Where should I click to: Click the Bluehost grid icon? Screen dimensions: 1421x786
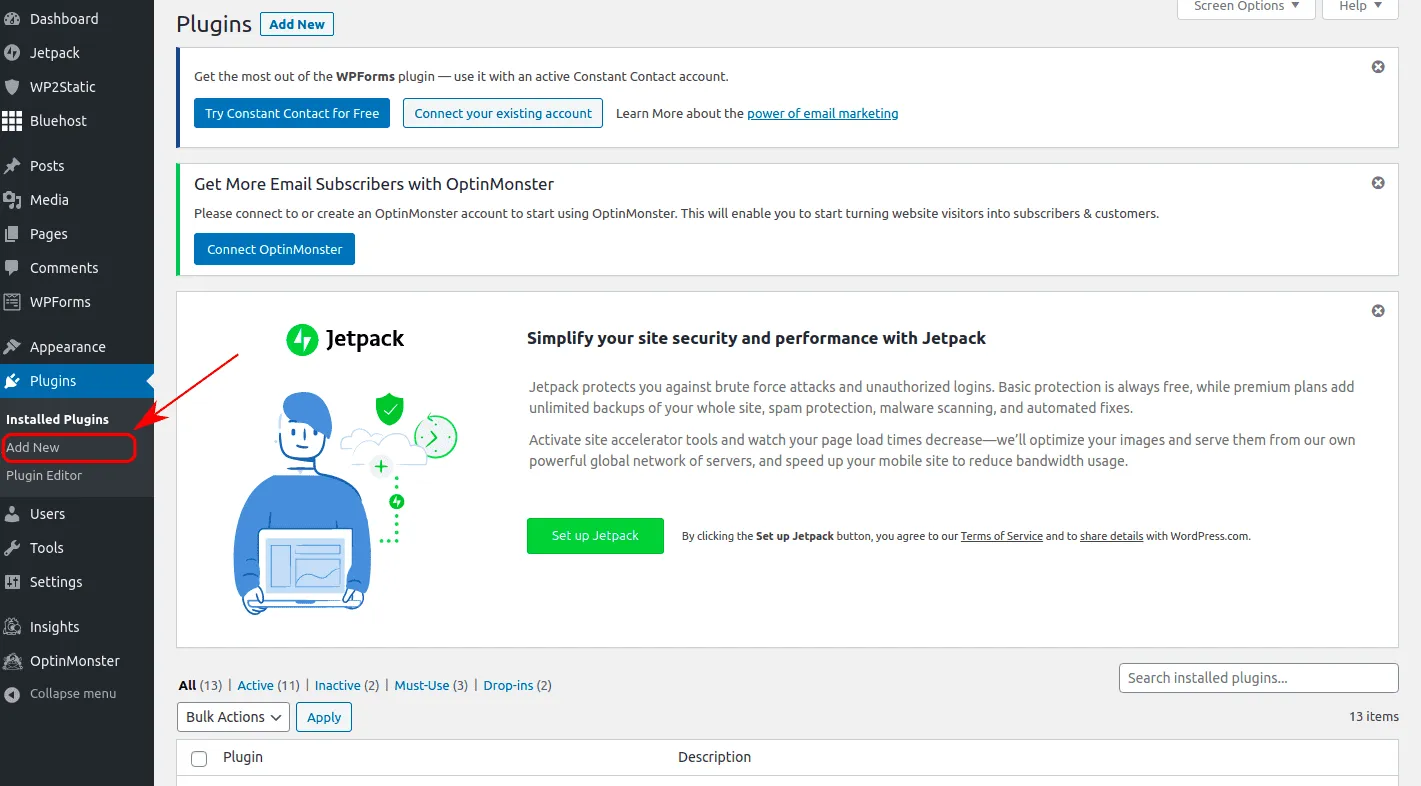coord(12,121)
